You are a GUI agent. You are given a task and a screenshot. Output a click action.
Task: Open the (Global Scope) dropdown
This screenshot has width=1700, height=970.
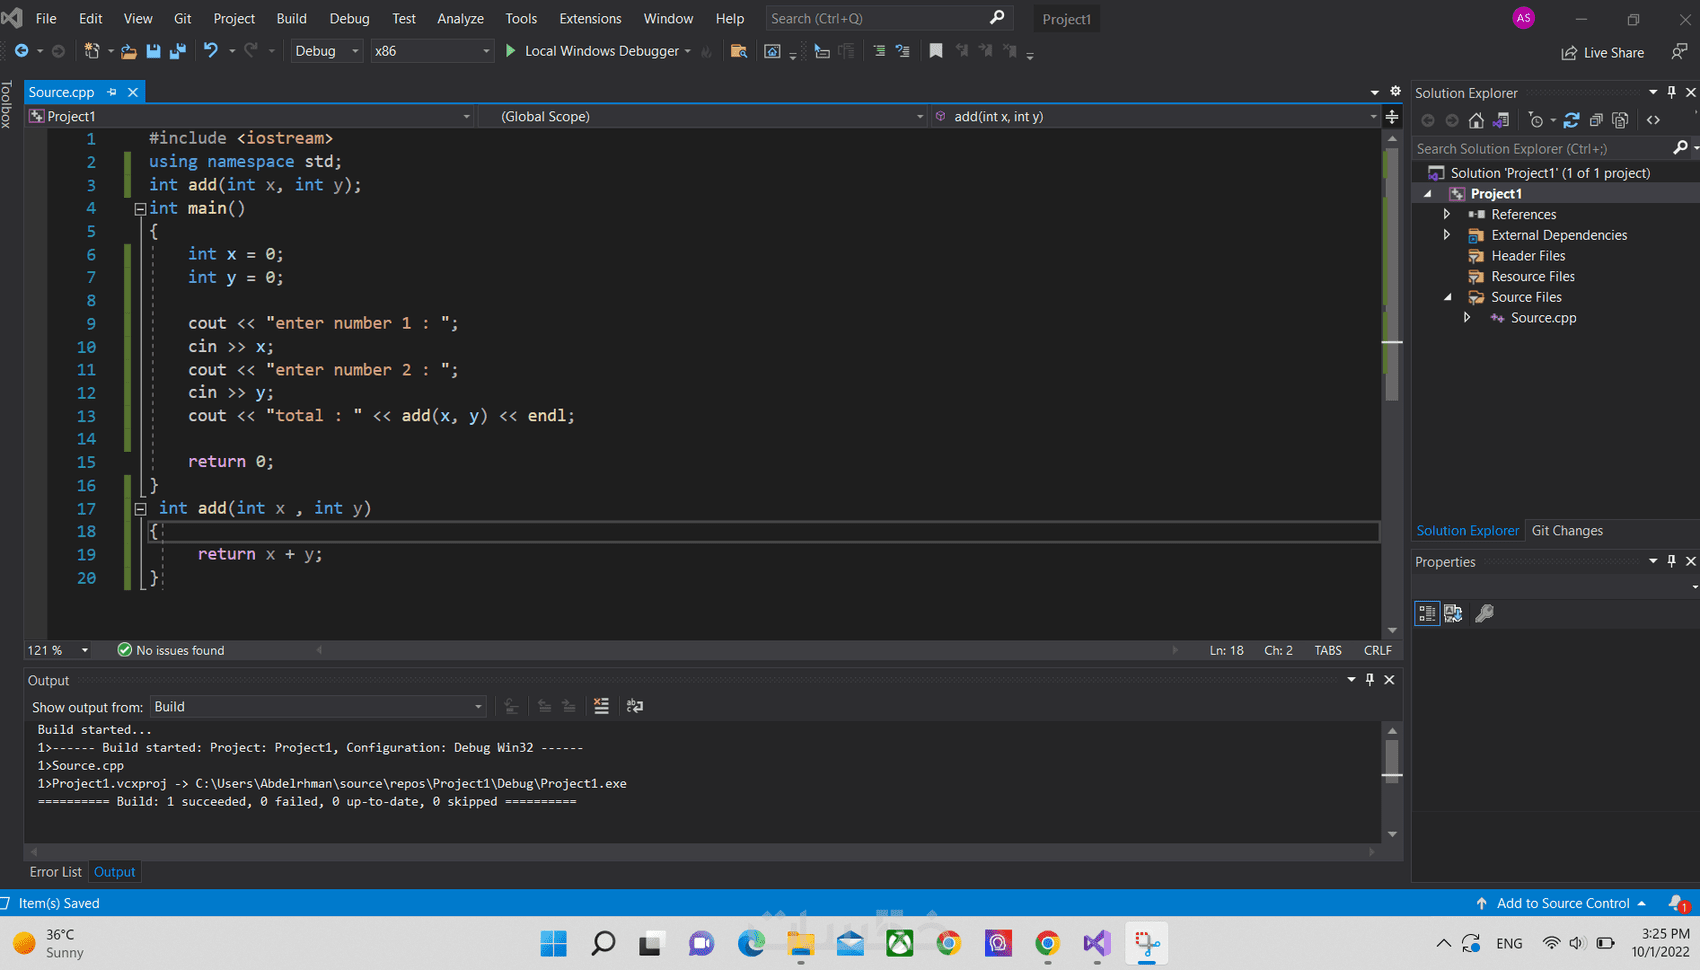coord(703,117)
